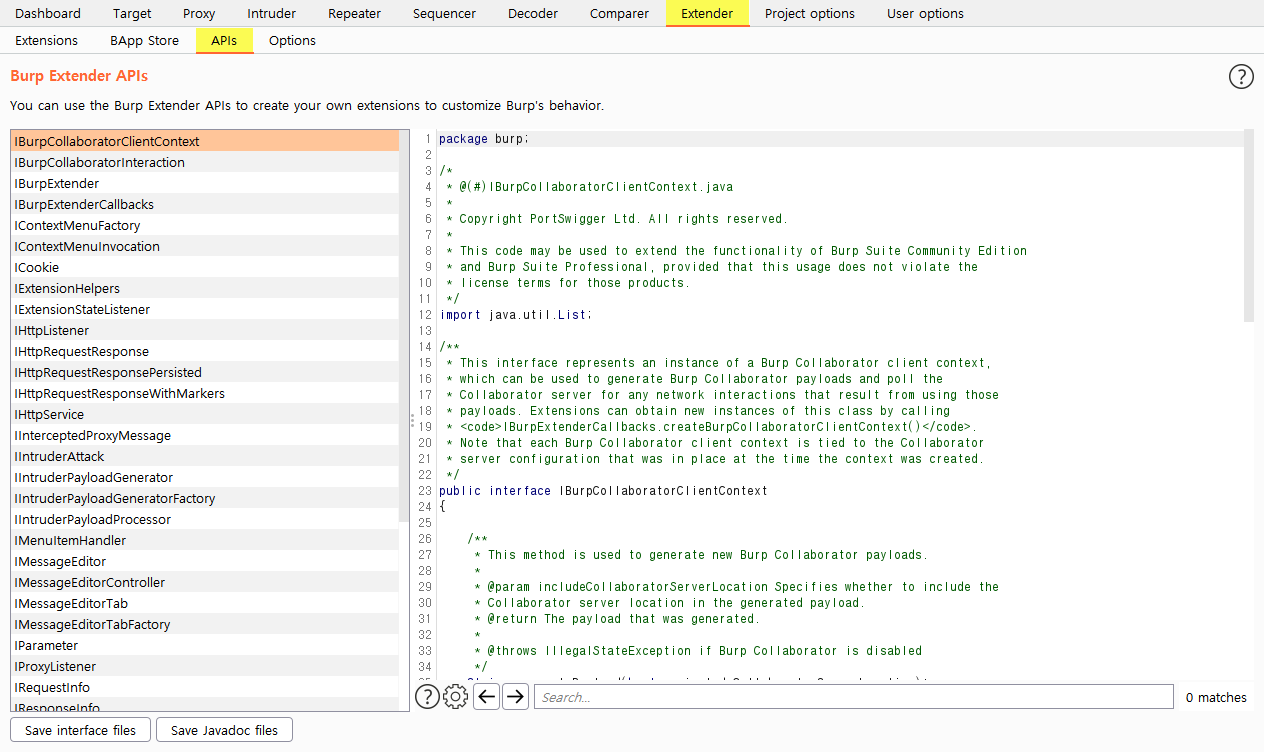Select IRequestInfo interface
Screen dimensions: 1264x752
[204, 687]
